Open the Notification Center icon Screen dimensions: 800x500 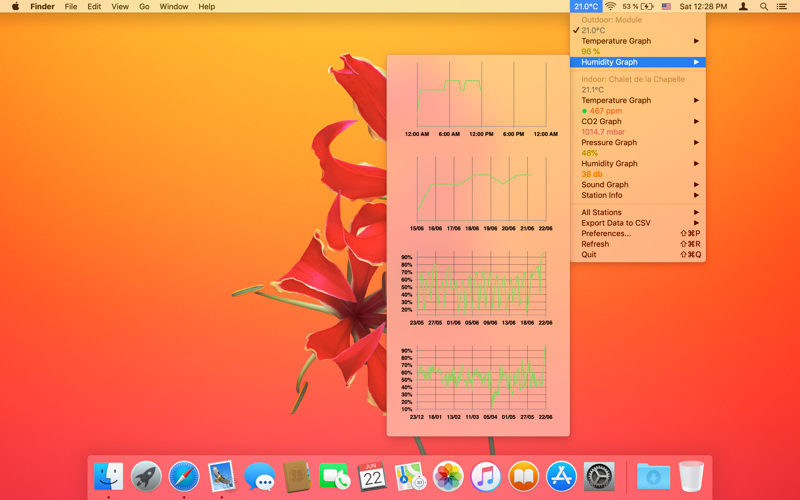tap(783, 7)
